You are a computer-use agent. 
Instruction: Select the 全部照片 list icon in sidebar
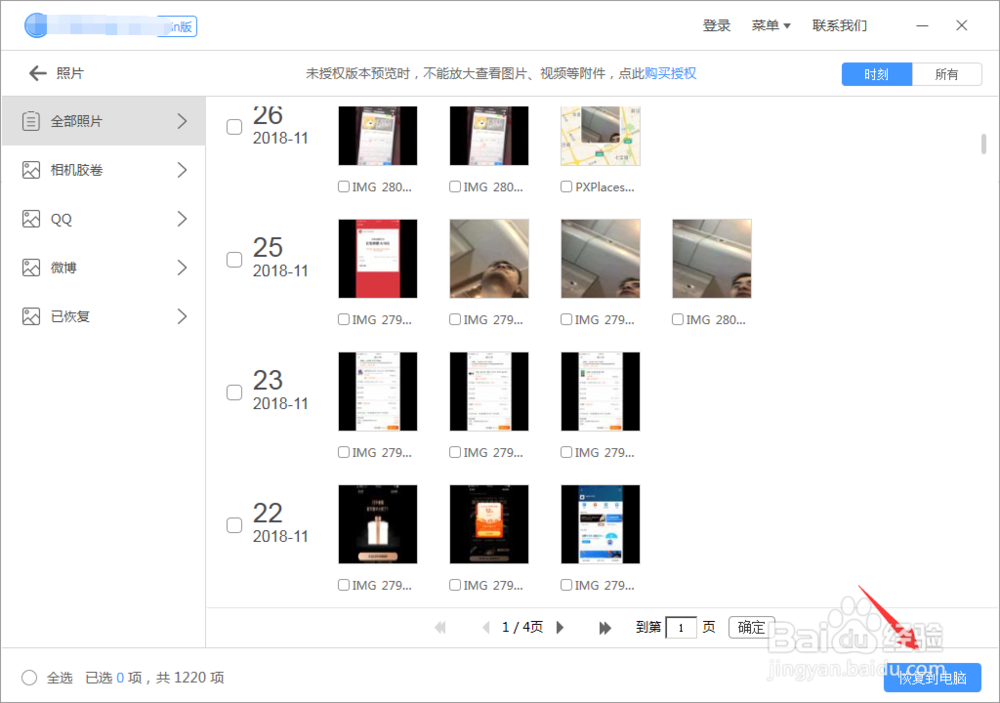[x=28, y=120]
